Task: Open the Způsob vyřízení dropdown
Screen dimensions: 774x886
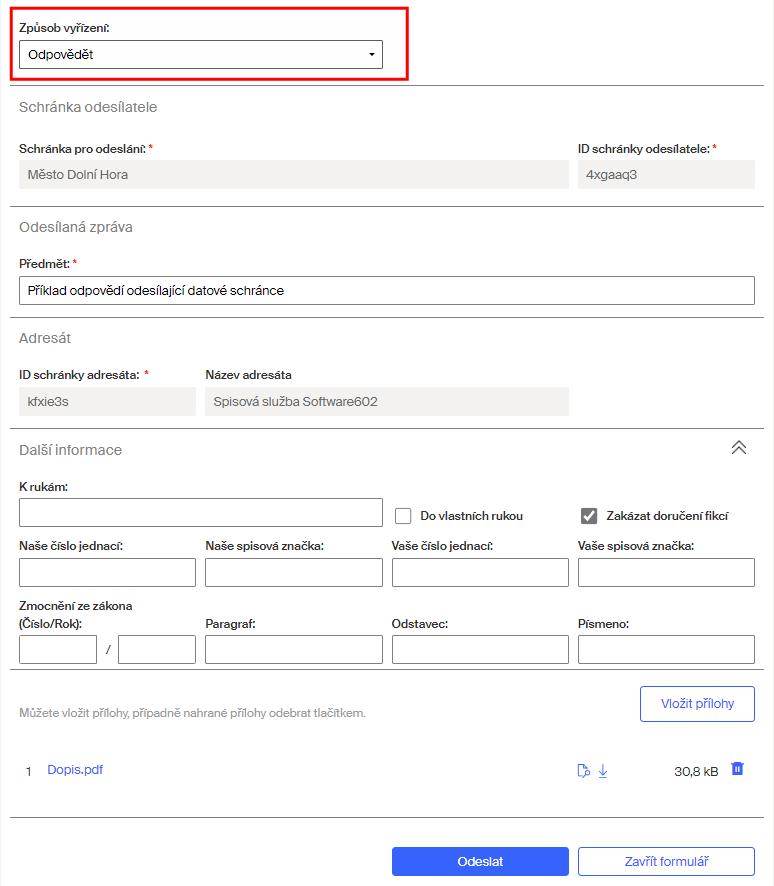Action: 201,55
